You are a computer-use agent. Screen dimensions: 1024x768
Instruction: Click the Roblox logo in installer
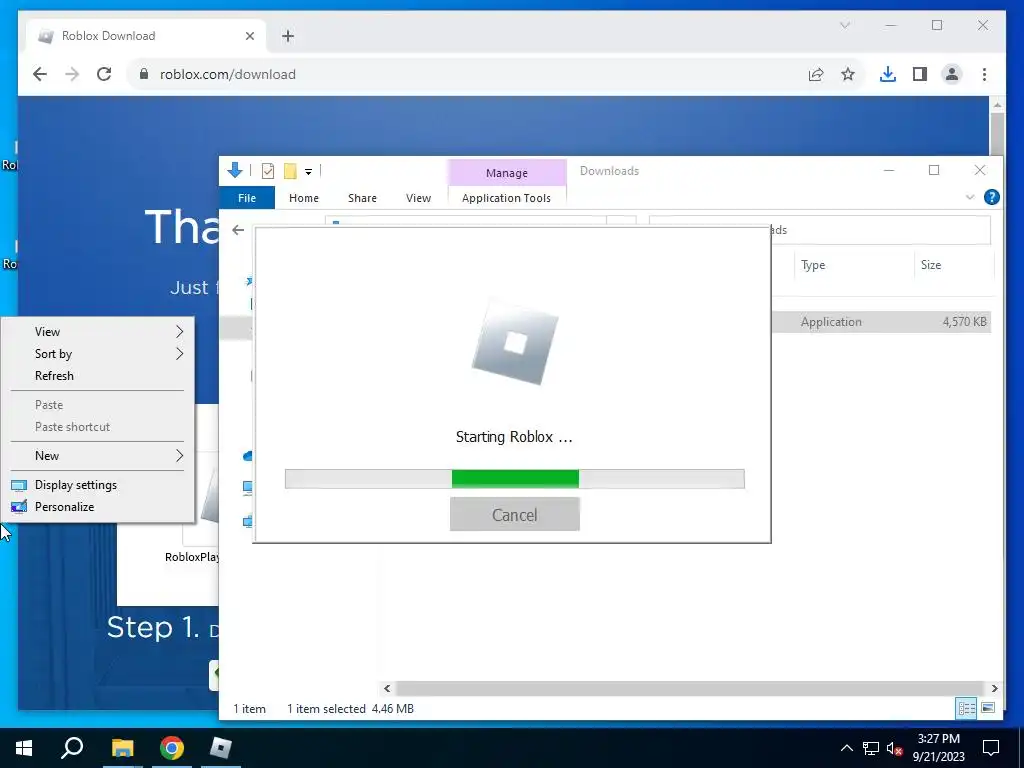[515, 343]
